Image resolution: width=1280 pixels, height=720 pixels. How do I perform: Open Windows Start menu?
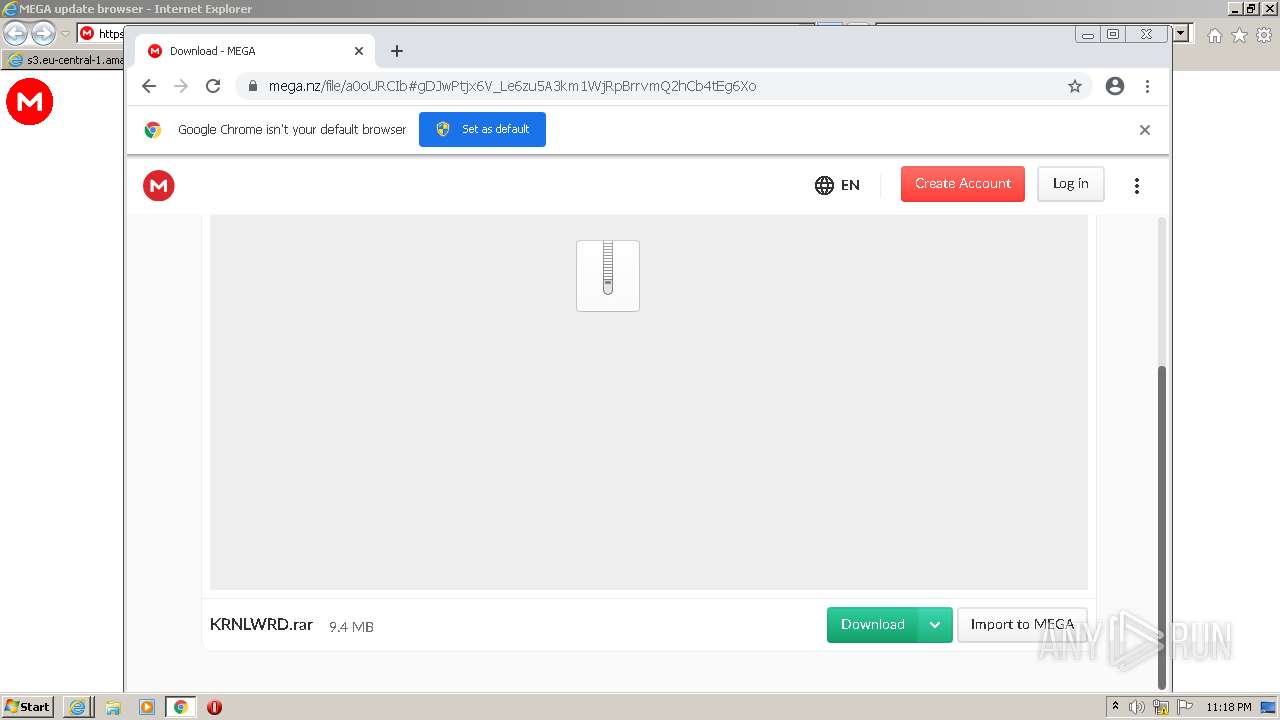[x=28, y=707]
